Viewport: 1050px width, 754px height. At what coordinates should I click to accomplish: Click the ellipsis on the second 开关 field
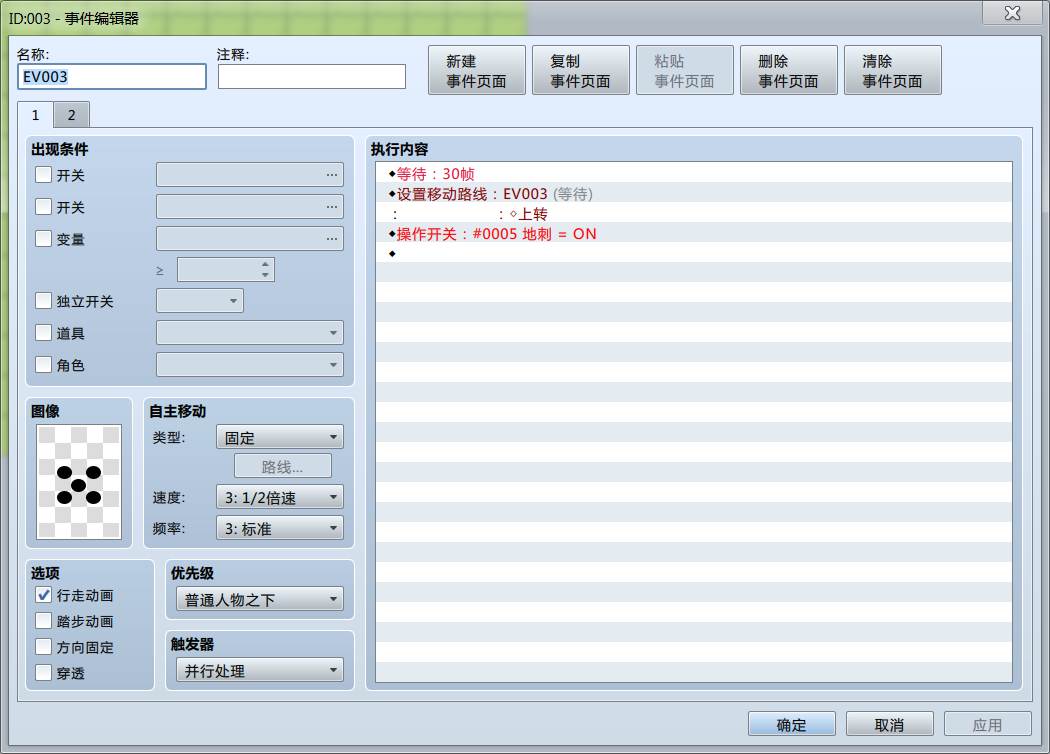coord(331,207)
